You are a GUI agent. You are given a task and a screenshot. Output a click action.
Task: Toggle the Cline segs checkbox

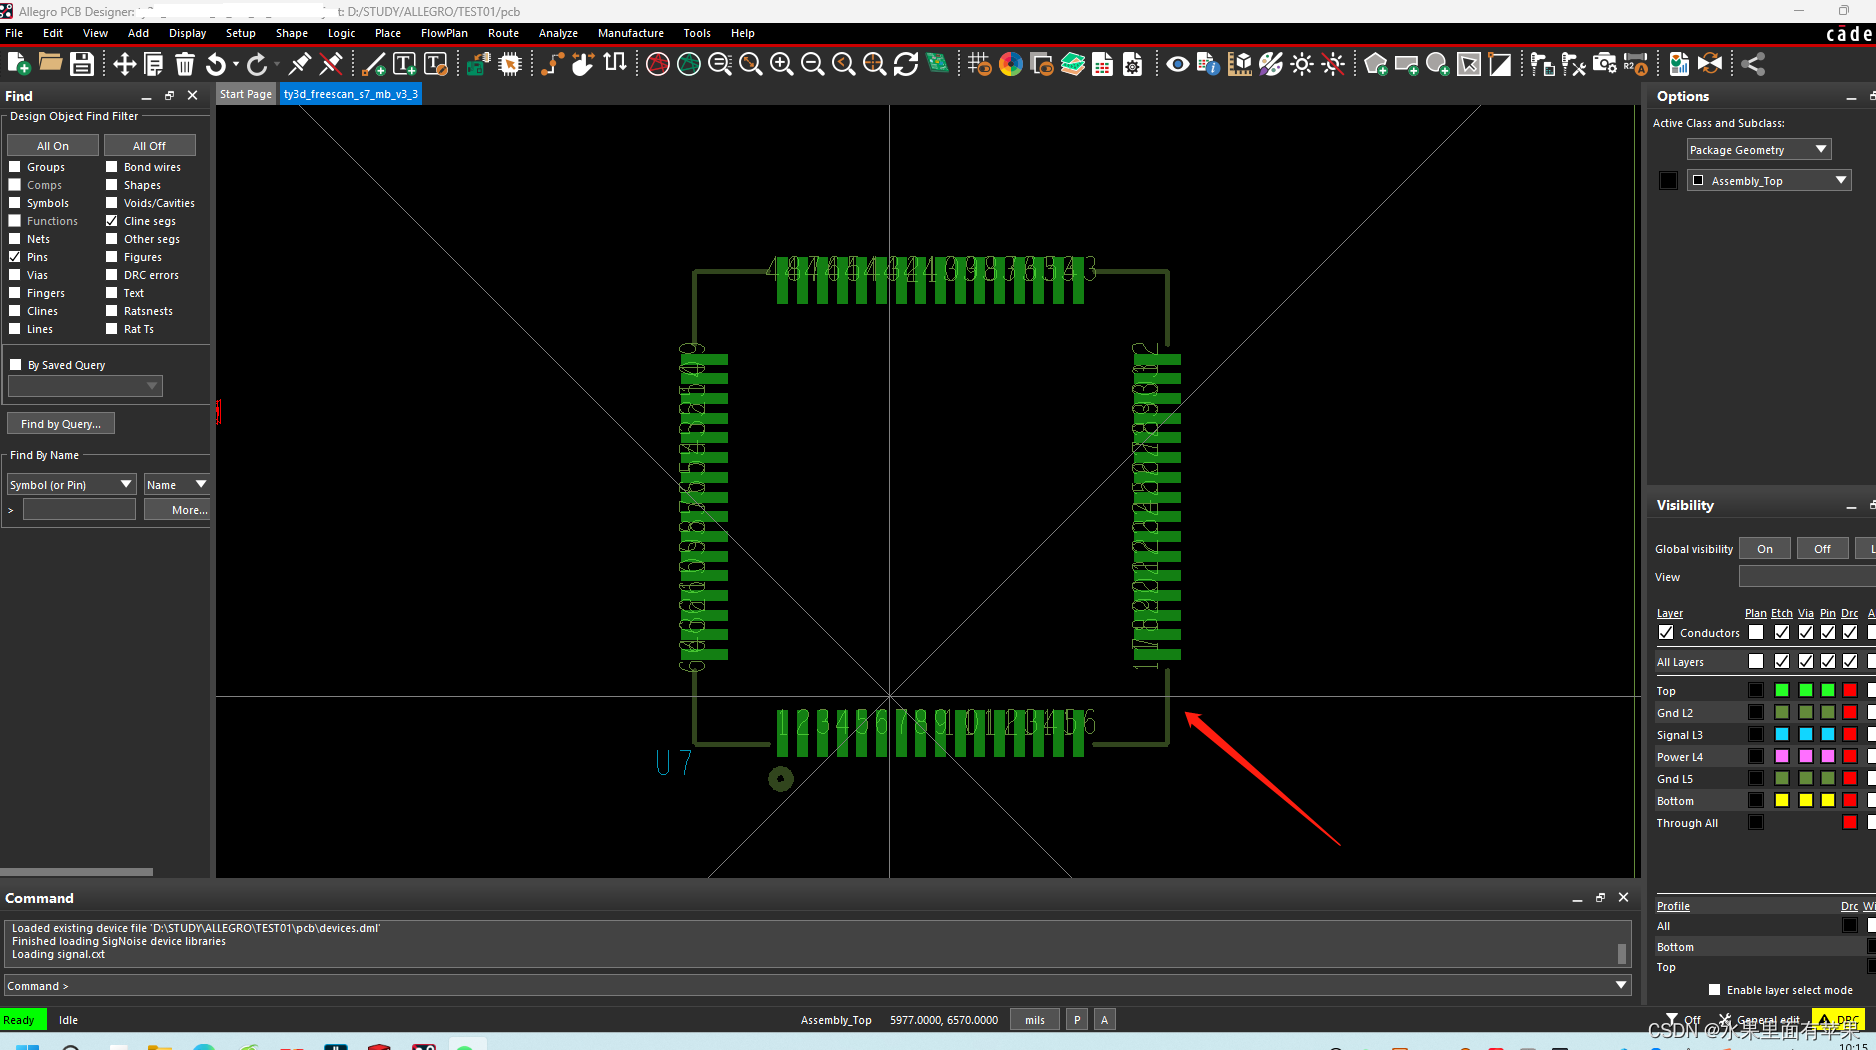pyautogui.click(x=112, y=221)
